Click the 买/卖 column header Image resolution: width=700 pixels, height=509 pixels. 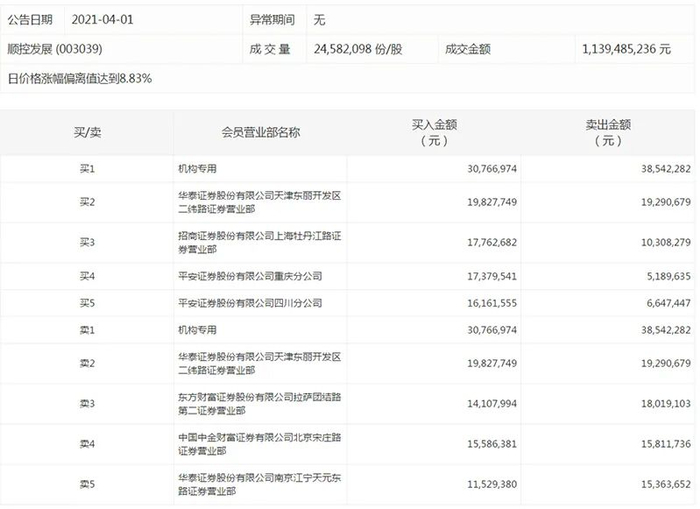87,132
